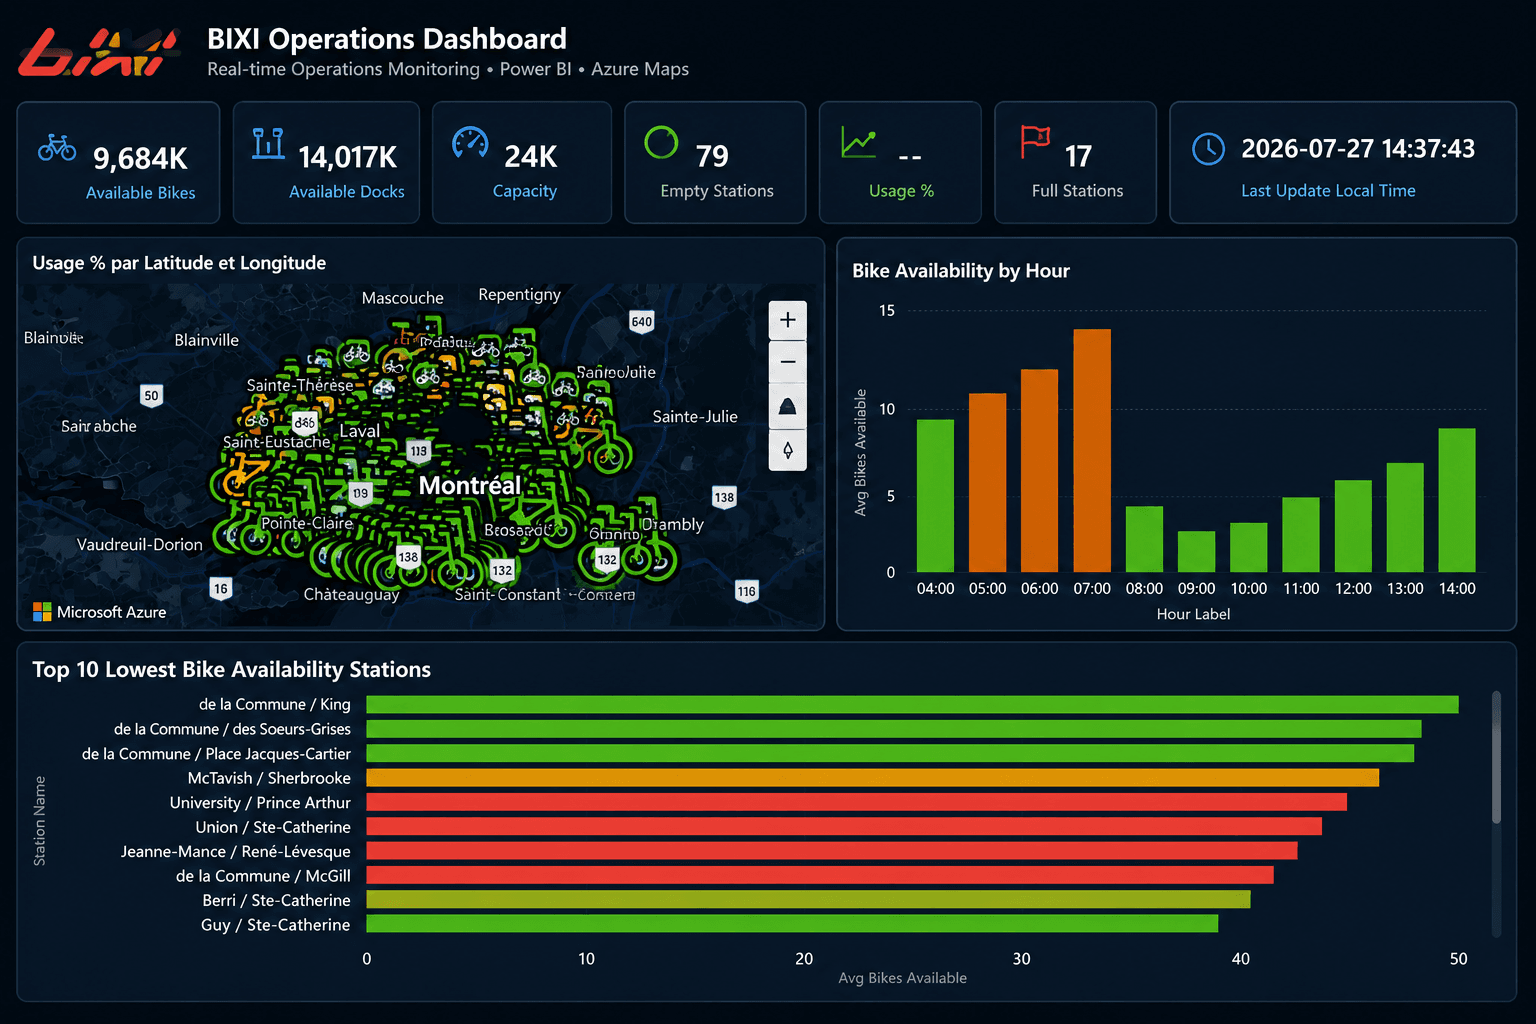Click the 9,684K Available Bikes value
The width and height of the screenshot is (1536, 1024).
coord(140,158)
